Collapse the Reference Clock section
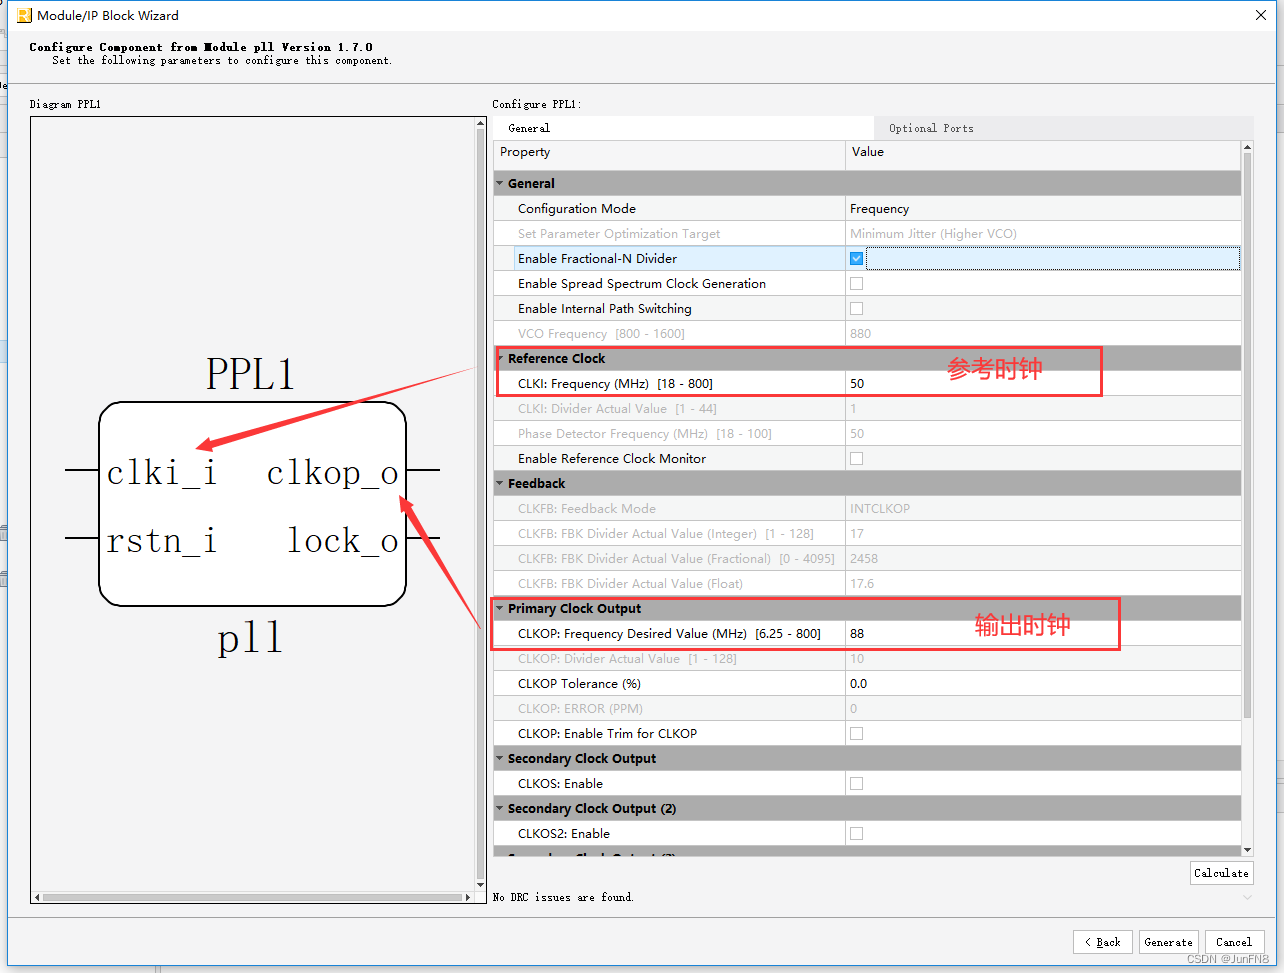This screenshot has width=1284, height=973. 500,358
